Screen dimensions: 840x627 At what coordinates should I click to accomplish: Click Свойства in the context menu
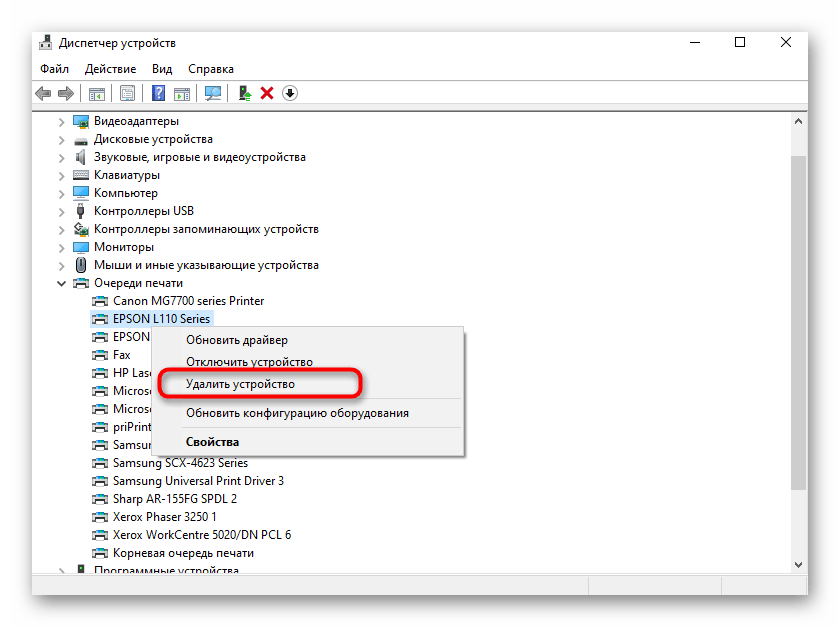click(x=212, y=441)
